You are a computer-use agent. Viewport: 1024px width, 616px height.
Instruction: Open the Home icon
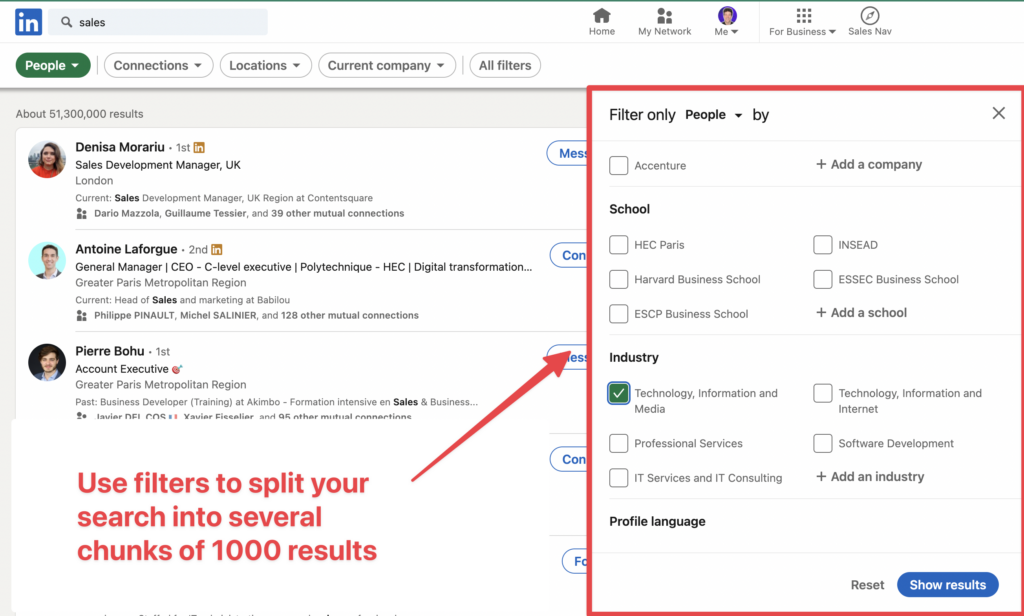click(x=601, y=16)
